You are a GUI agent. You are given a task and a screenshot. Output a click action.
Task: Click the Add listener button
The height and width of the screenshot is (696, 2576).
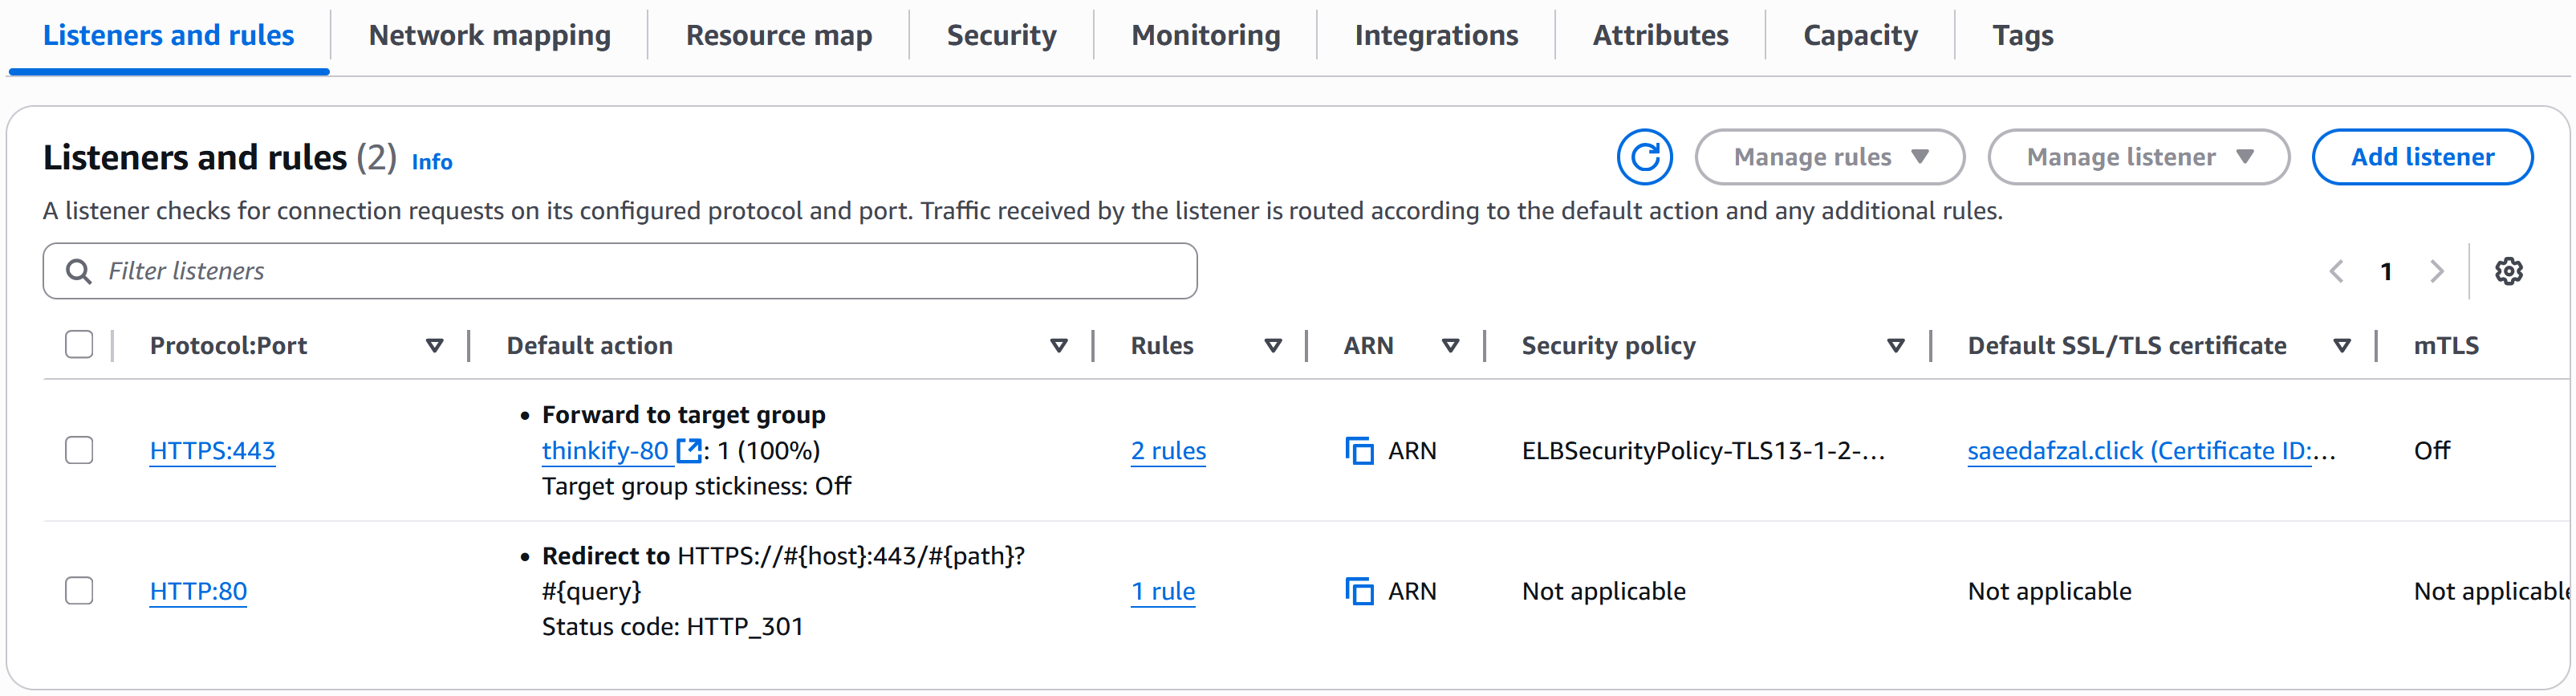(x=2421, y=157)
